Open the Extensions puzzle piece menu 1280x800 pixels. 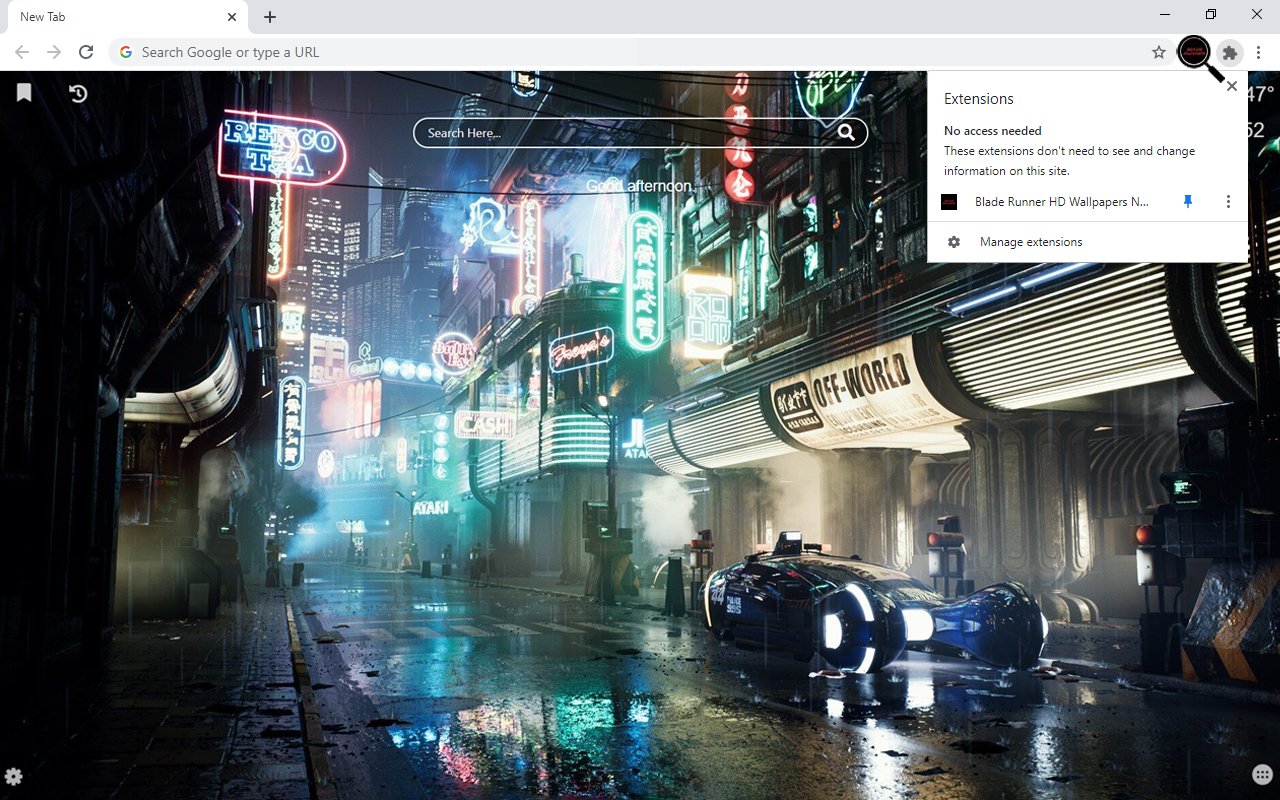[1230, 52]
